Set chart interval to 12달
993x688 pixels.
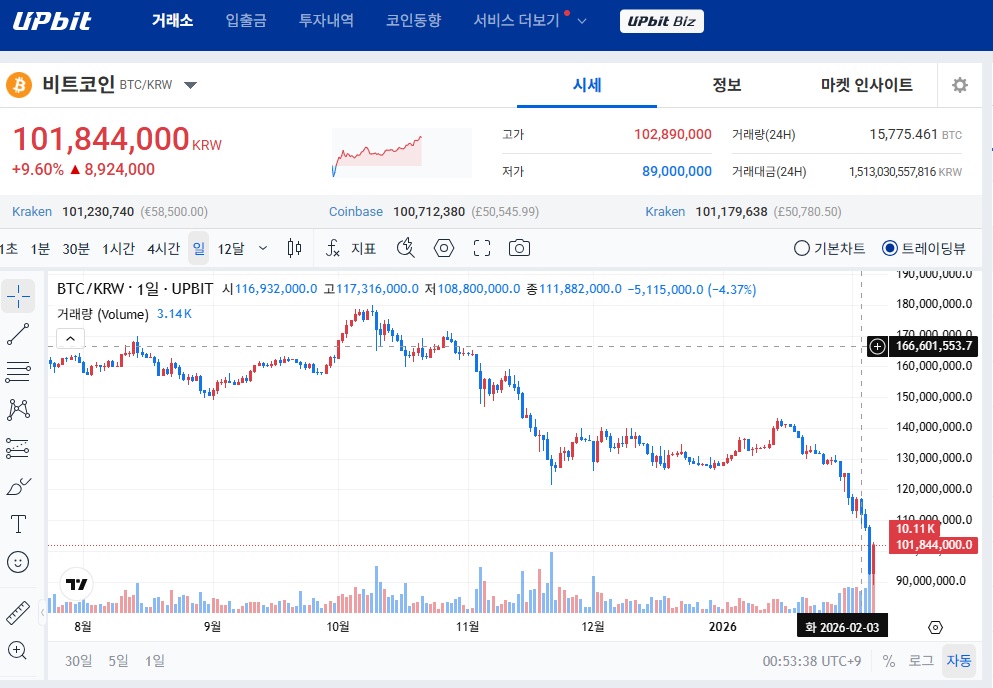(x=231, y=249)
